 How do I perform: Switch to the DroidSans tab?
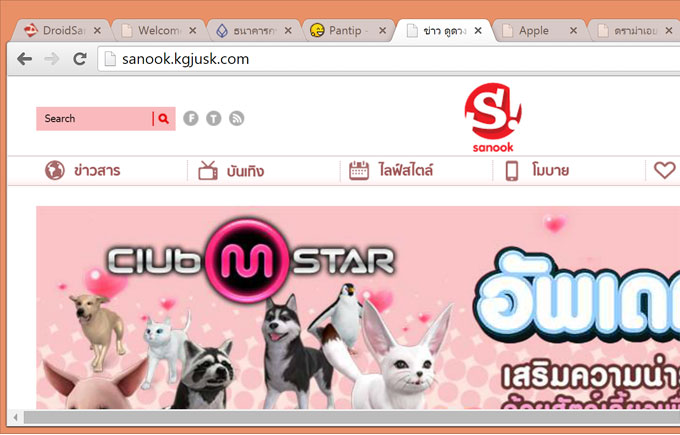point(59,31)
